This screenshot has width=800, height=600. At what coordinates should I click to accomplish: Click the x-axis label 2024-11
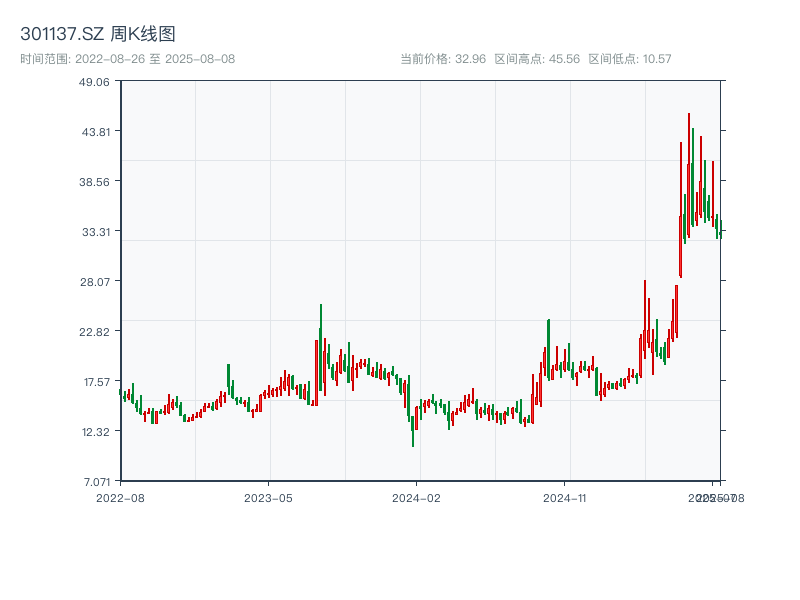[565, 498]
